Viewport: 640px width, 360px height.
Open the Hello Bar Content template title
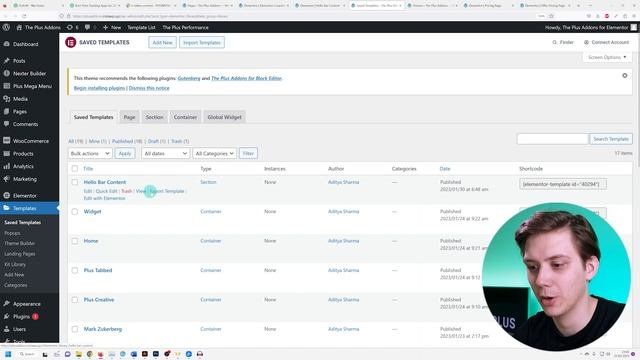point(105,182)
